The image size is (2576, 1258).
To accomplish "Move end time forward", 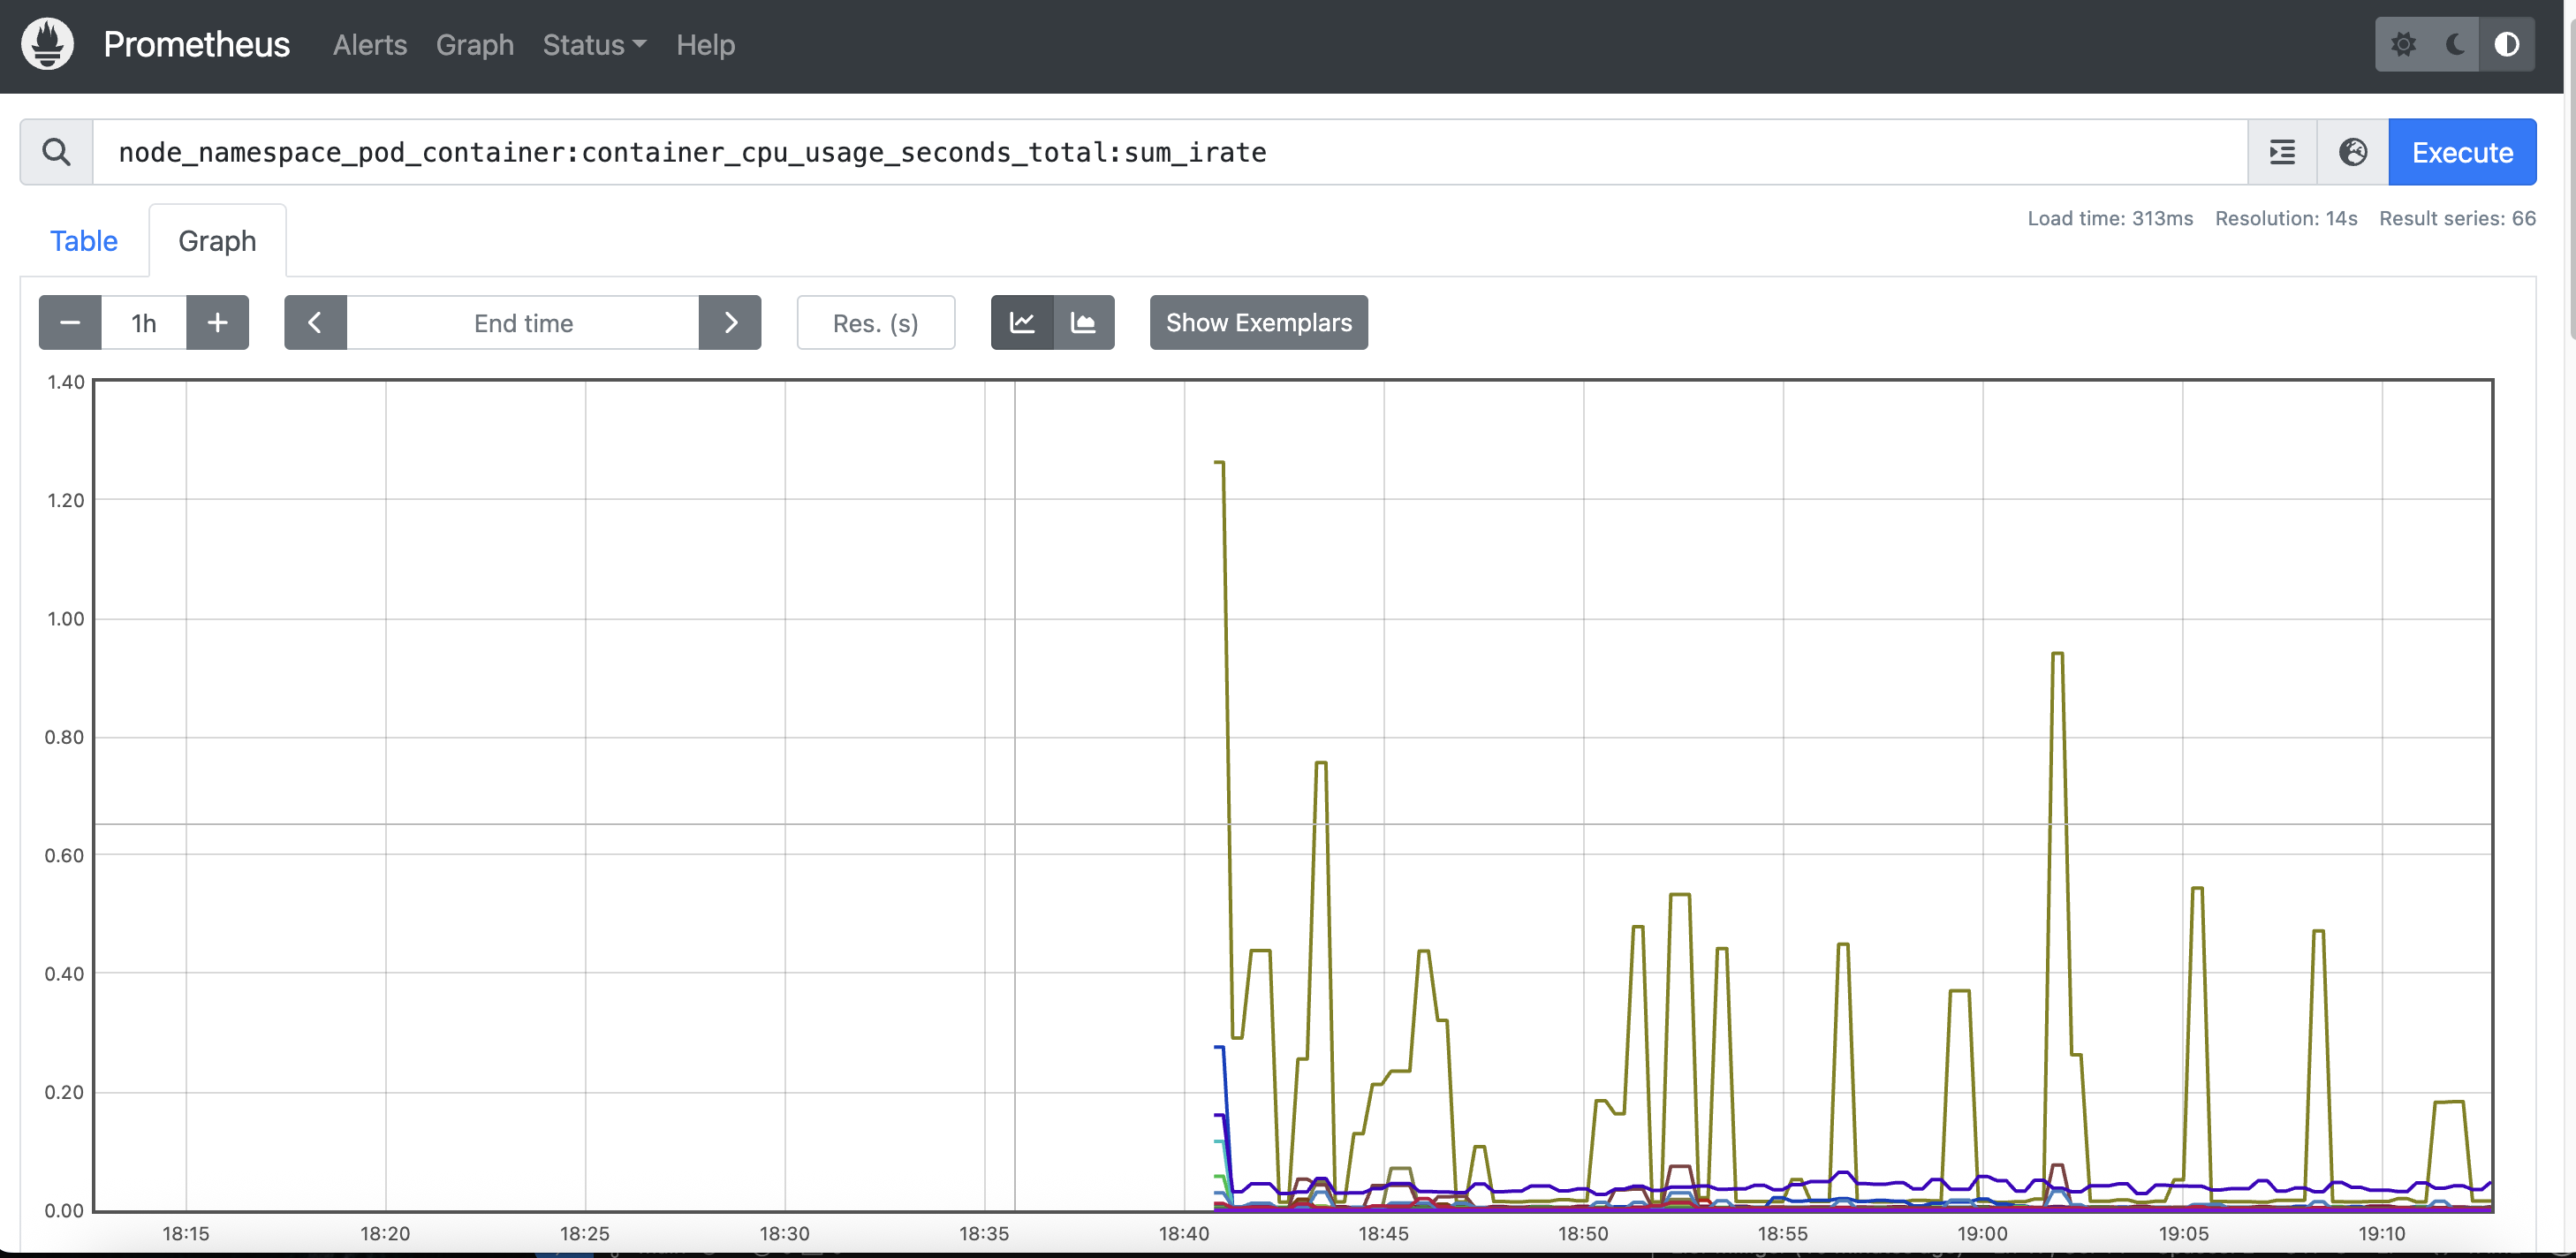I will 730,322.
